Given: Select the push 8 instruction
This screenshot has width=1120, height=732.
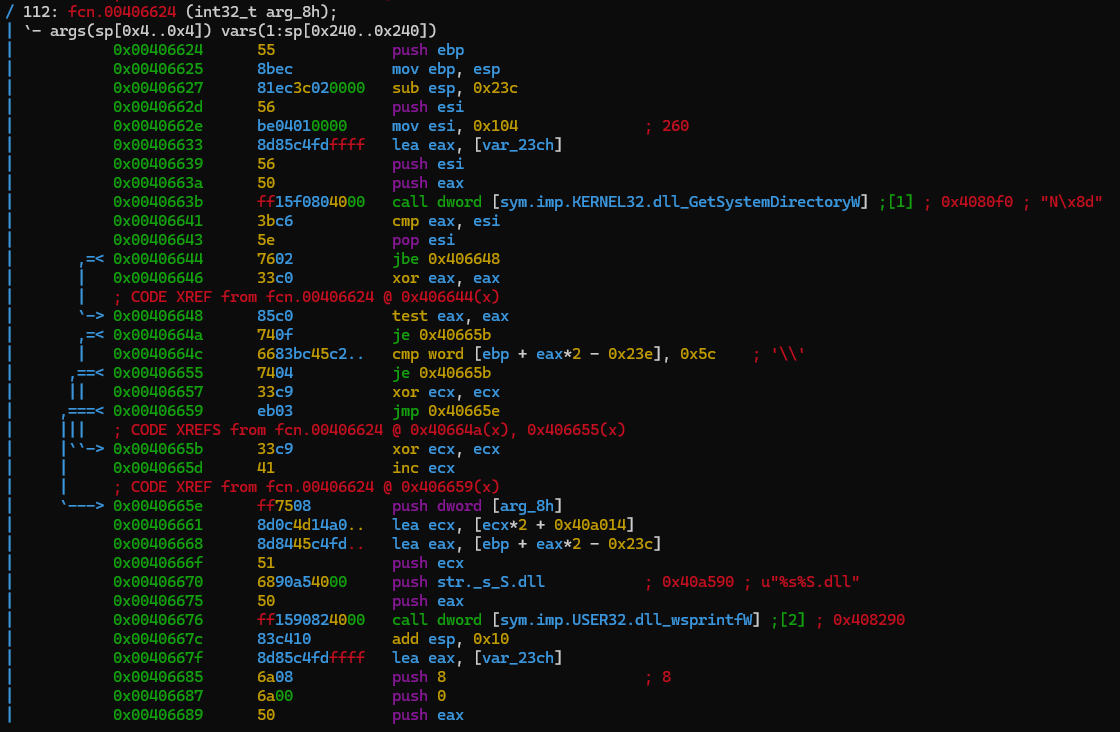Looking at the screenshot, I should coord(418,677).
